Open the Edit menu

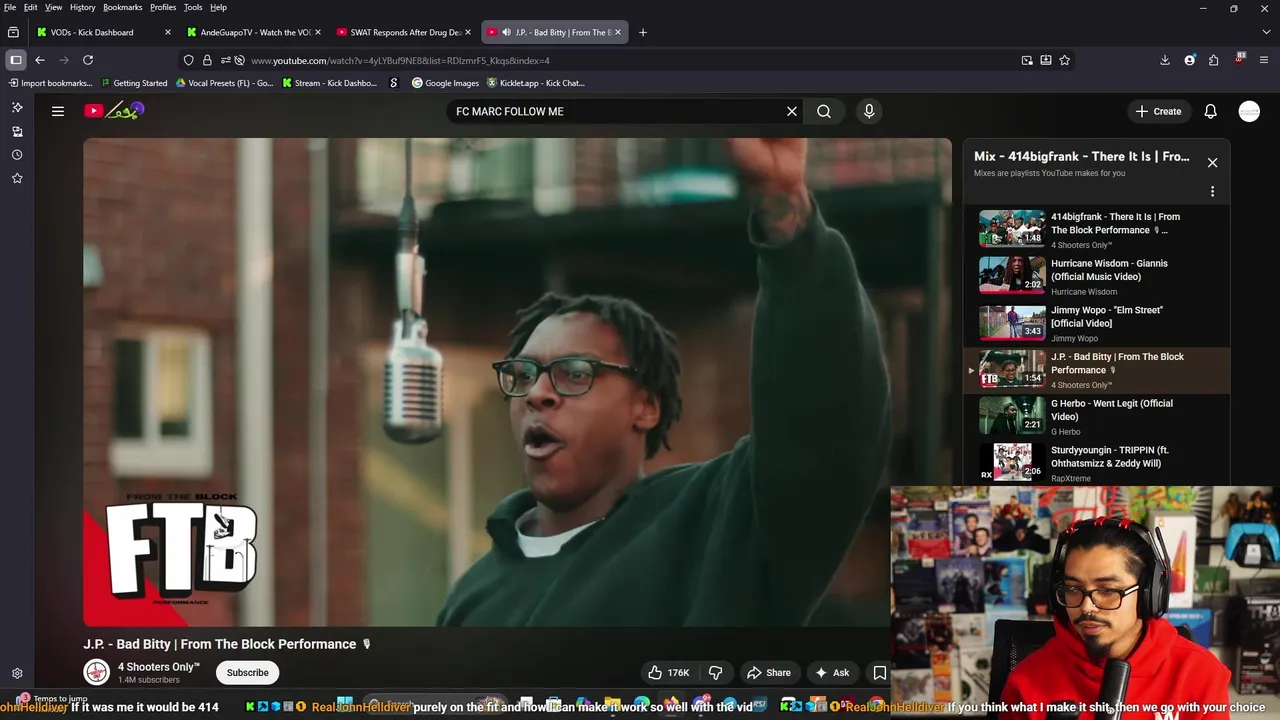point(31,7)
